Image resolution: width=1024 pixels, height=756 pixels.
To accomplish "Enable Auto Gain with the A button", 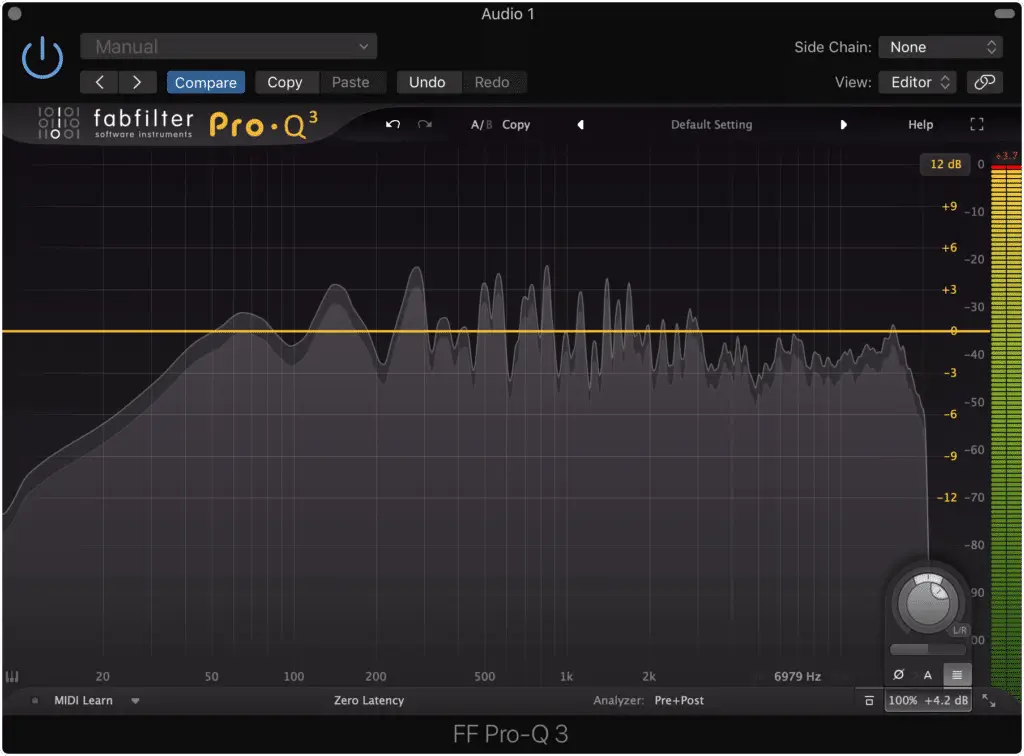I will [927, 675].
